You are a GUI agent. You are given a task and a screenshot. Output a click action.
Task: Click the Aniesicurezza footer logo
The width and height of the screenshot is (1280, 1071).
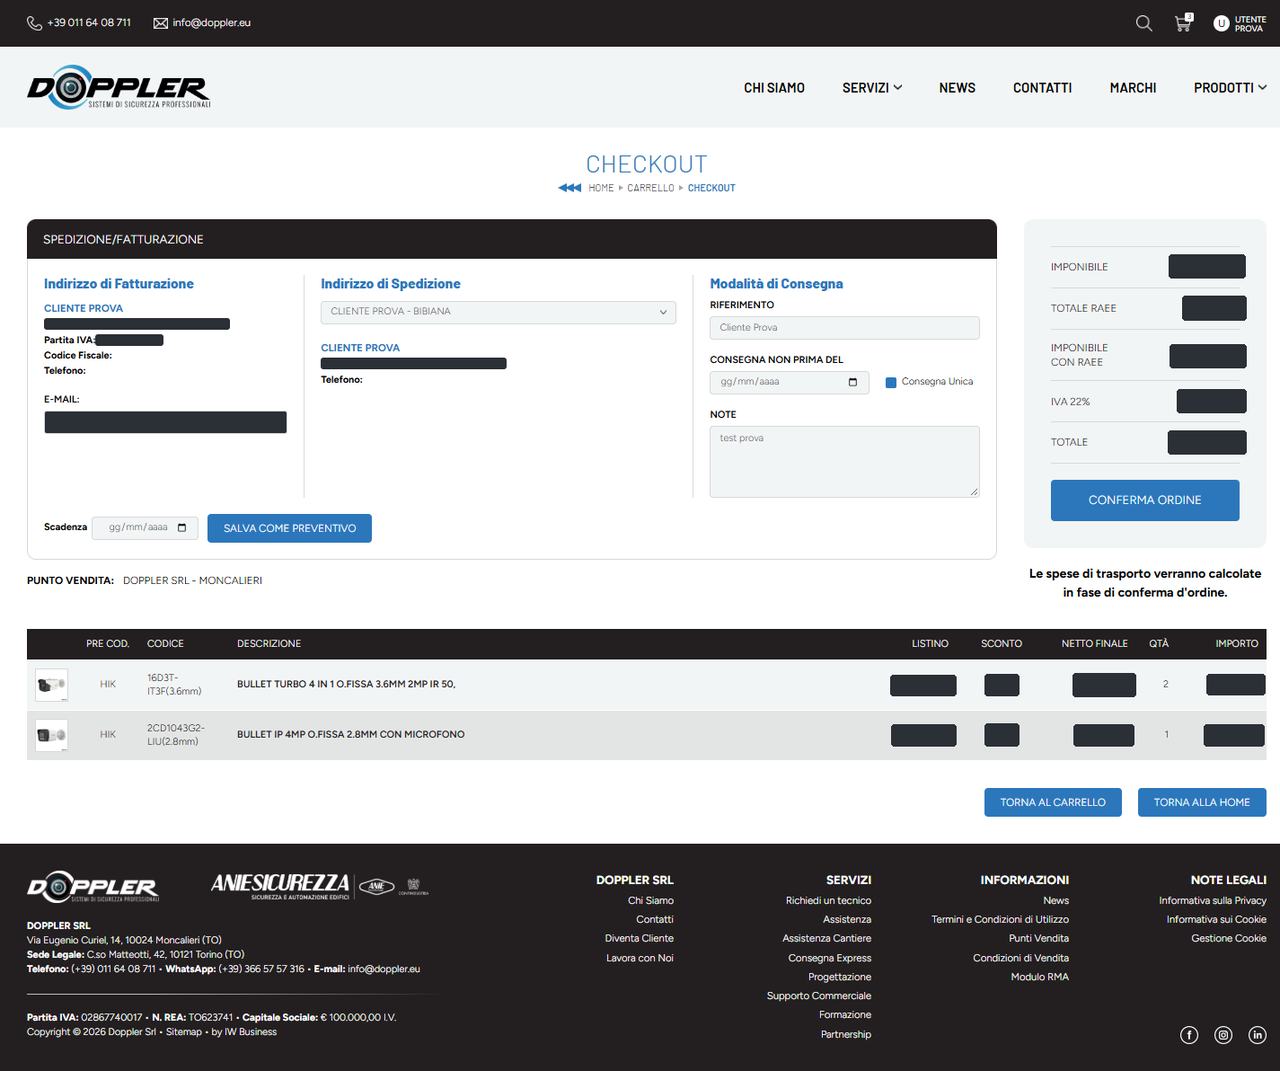tap(320, 886)
